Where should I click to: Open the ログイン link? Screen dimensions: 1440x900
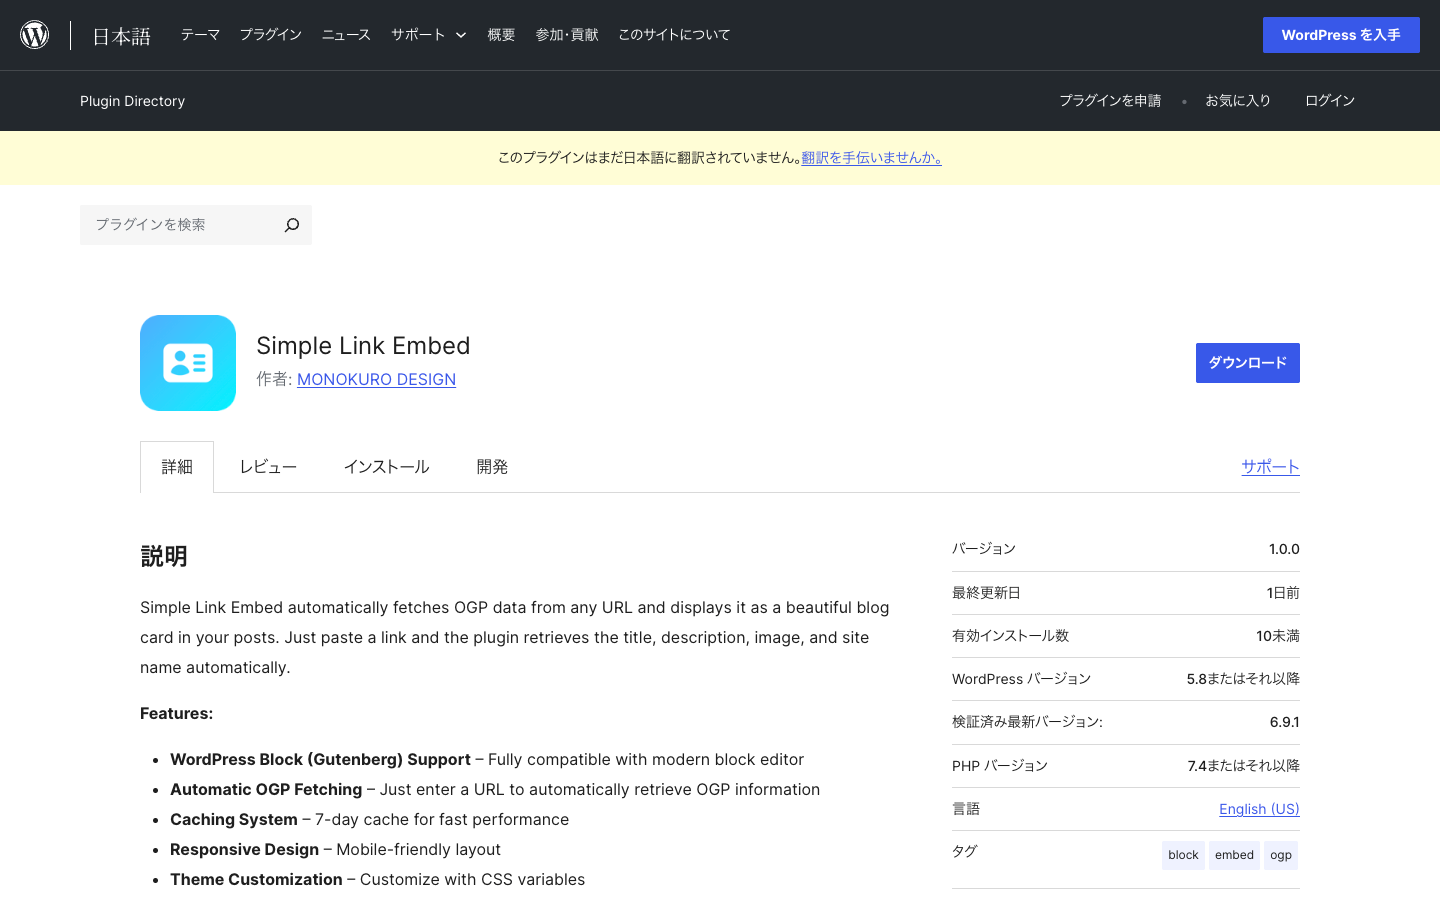[1329, 101]
